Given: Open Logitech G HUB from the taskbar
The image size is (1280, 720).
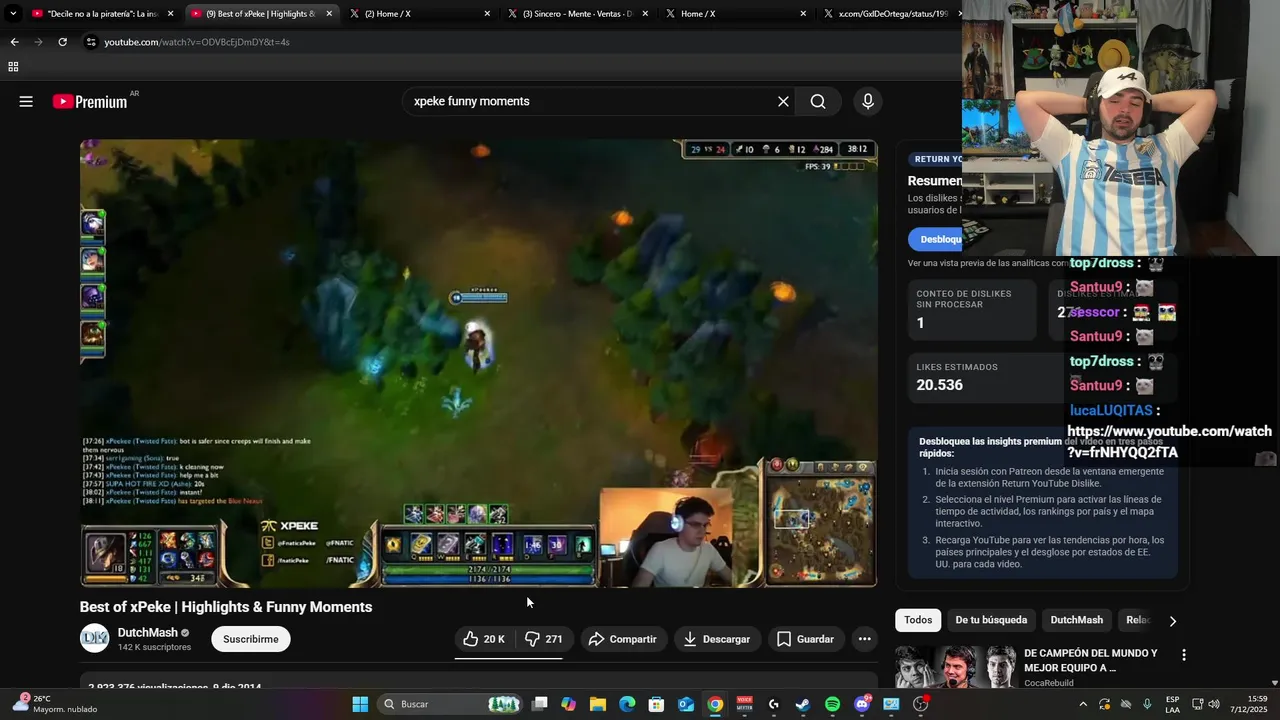Looking at the screenshot, I should click(x=774, y=704).
